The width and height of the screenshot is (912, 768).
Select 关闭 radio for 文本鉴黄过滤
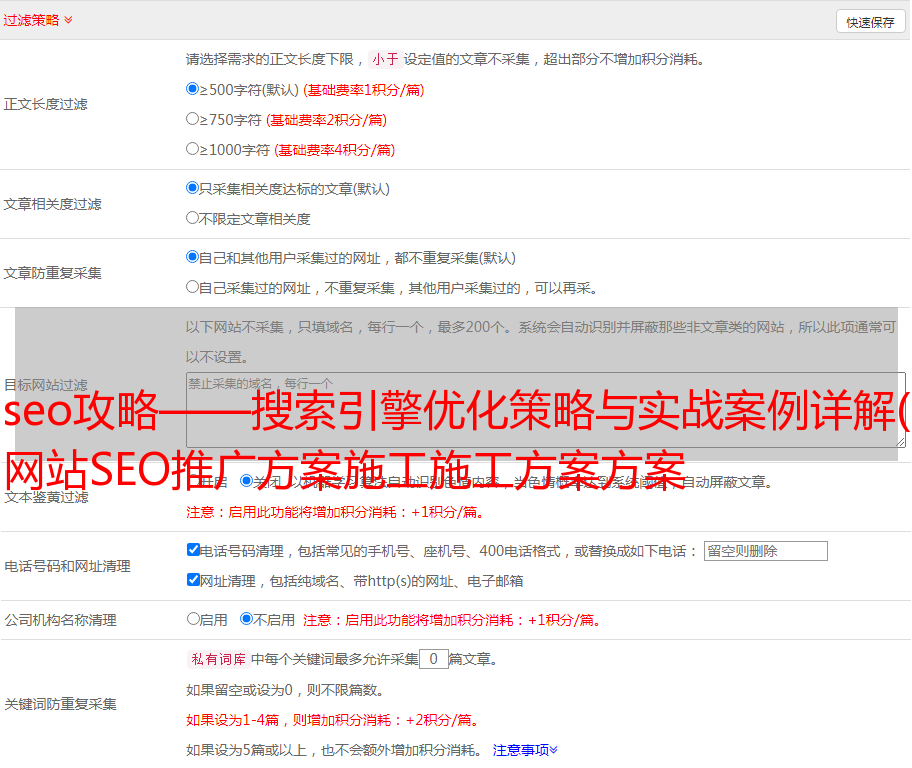point(246,481)
